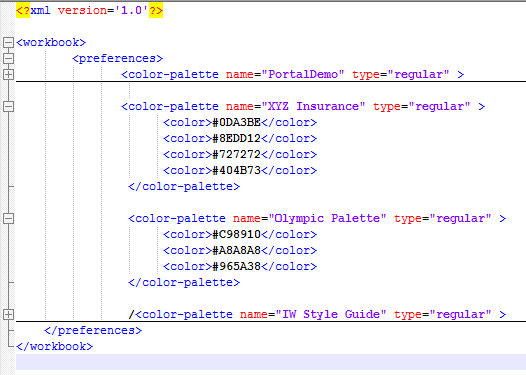Click type="regular" on the IW Style Guide line

(443, 315)
